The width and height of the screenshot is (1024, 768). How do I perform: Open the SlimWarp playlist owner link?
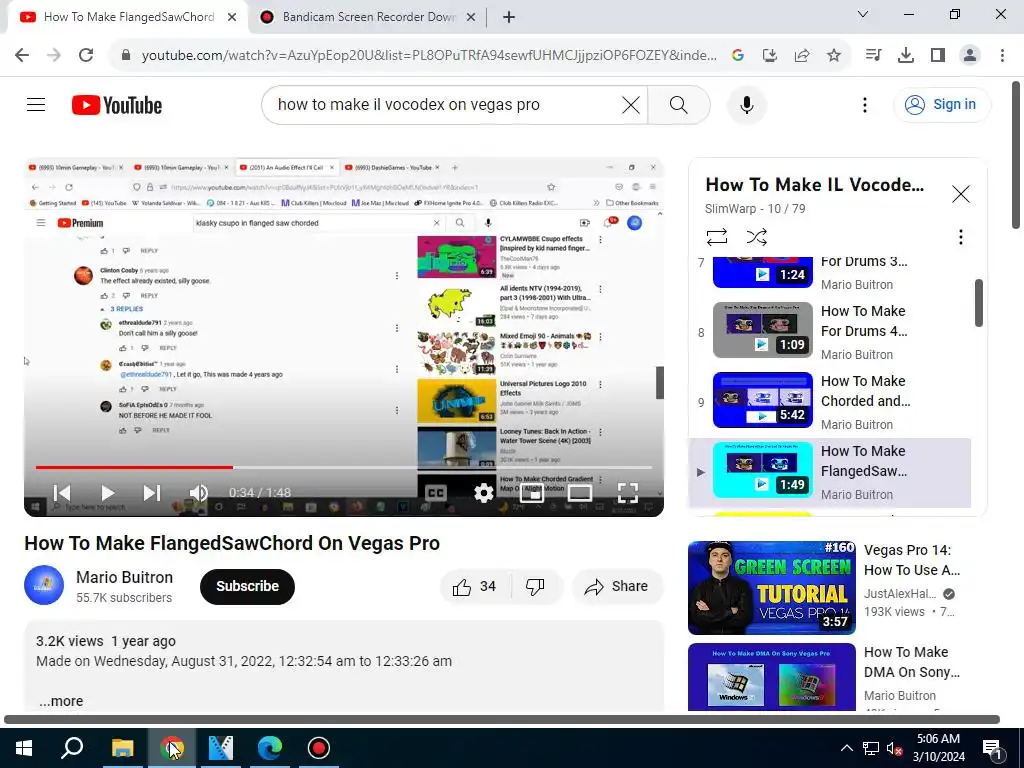[x=730, y=208]
